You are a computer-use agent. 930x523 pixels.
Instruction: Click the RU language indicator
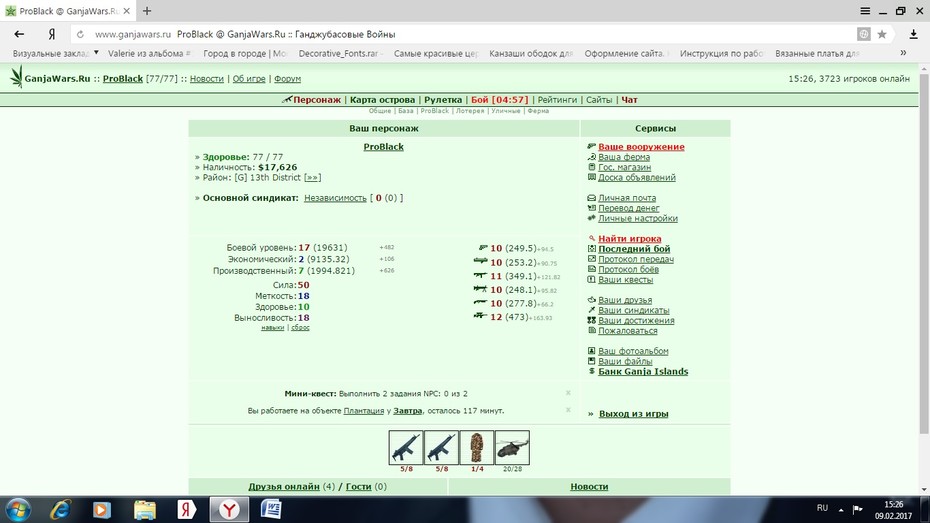(822, 508)
